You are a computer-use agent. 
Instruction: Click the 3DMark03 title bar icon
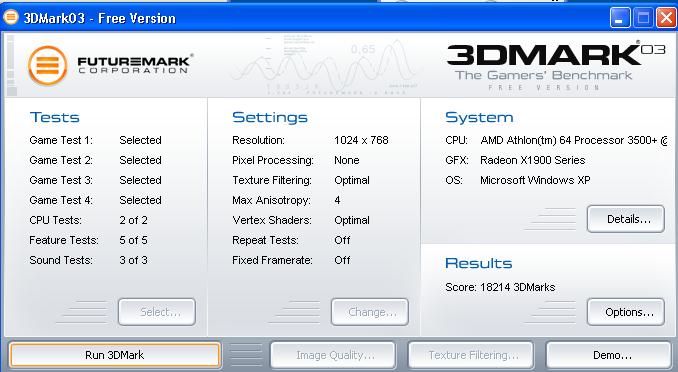click(x=11, y=17)
